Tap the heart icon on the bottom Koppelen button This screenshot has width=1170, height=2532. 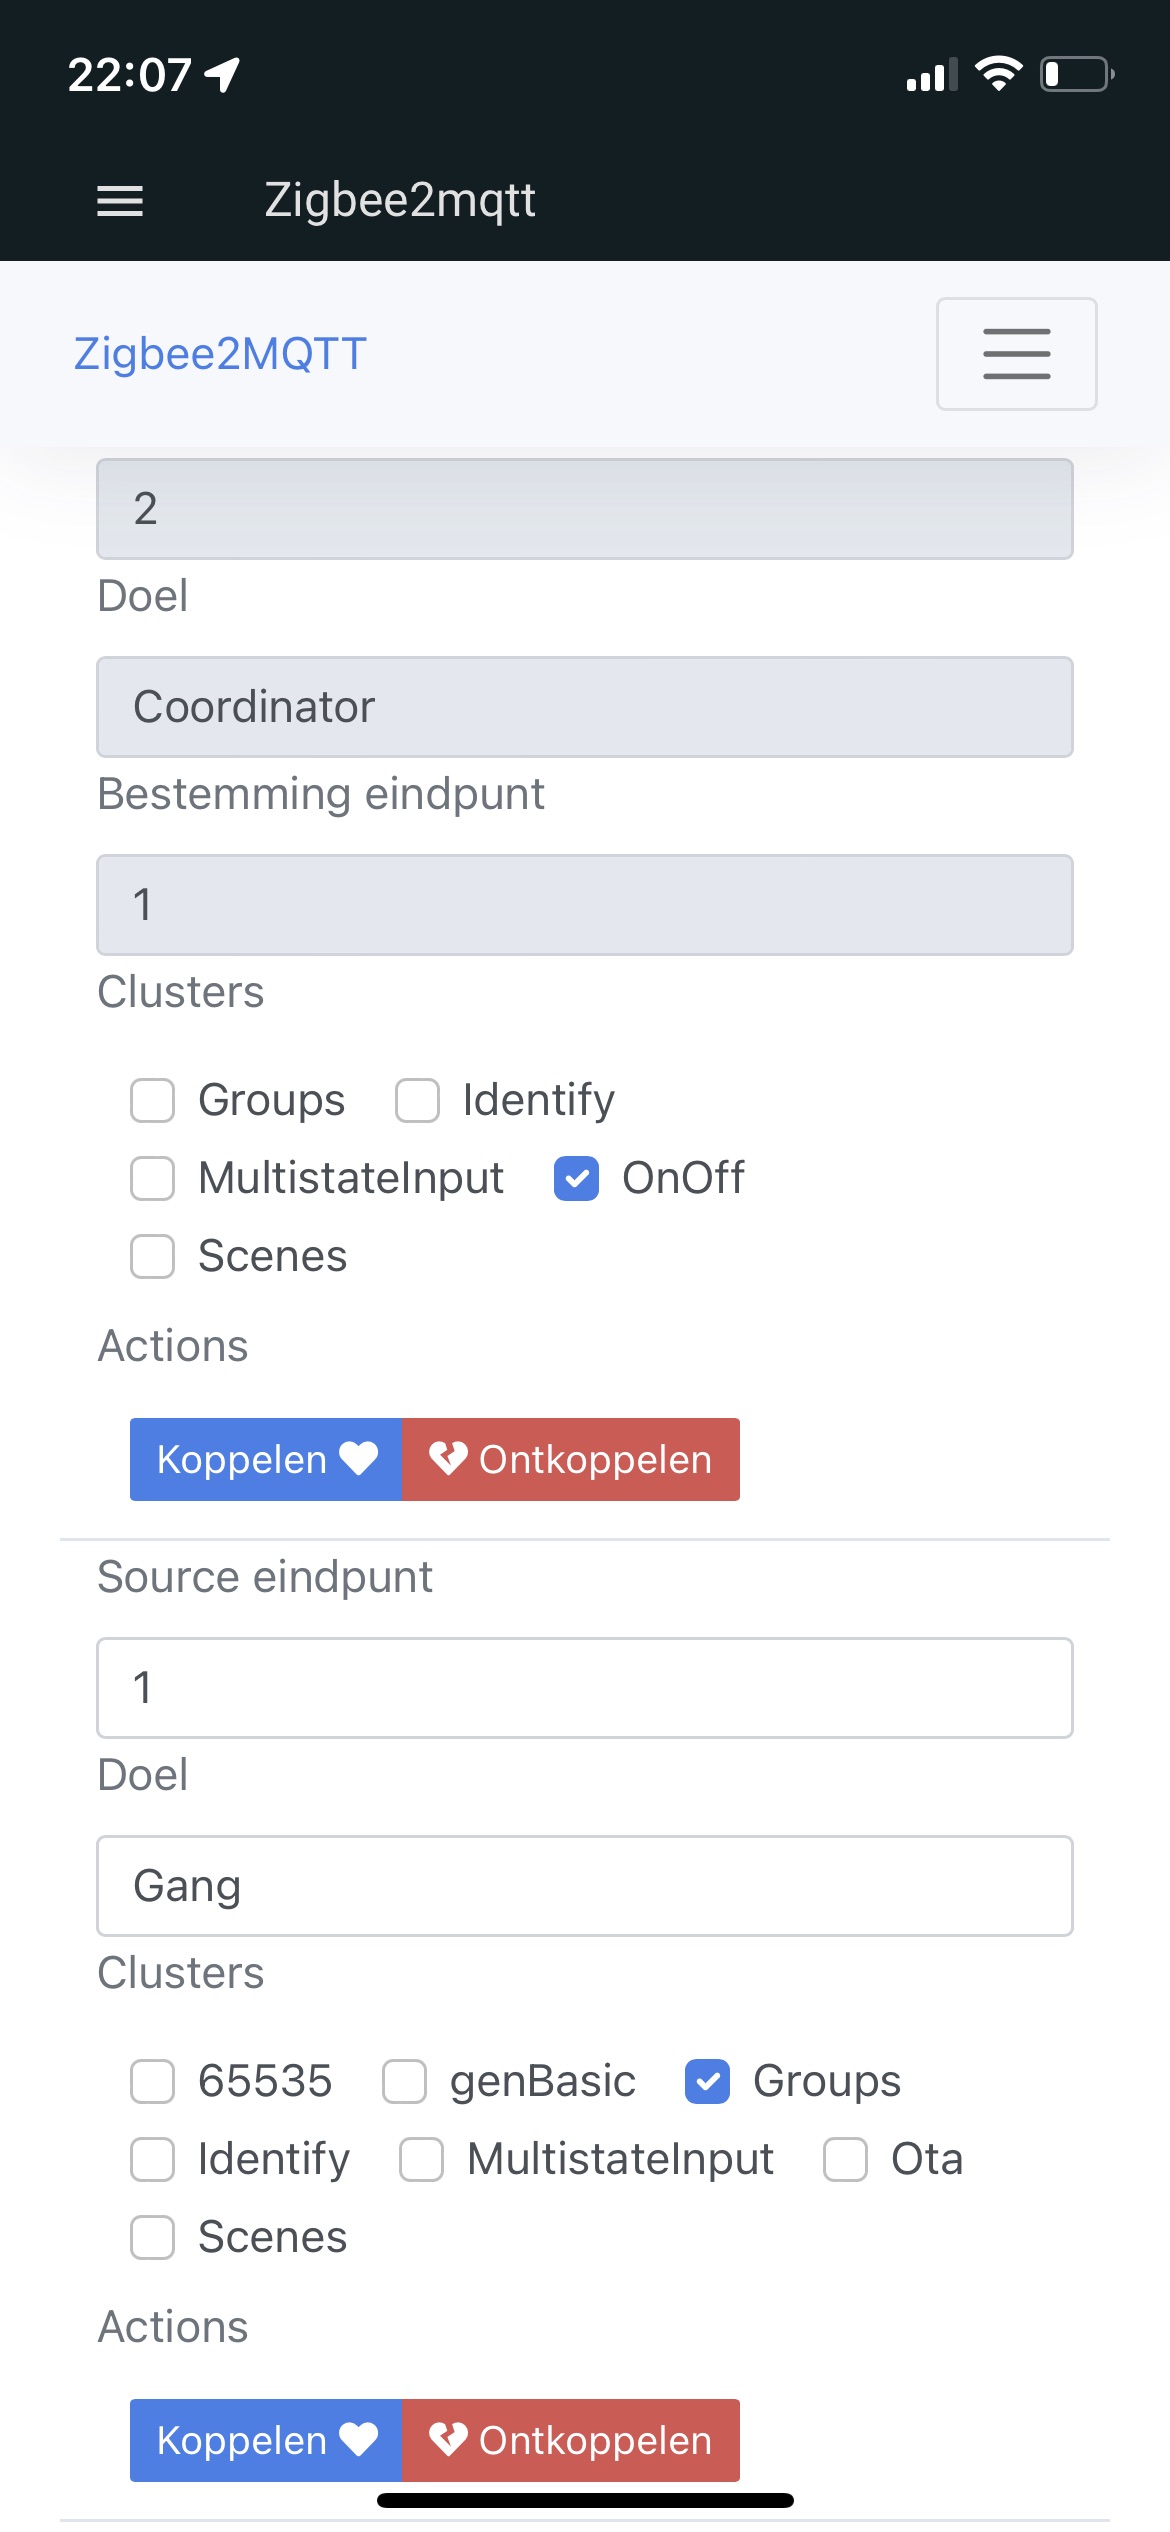357,2440
